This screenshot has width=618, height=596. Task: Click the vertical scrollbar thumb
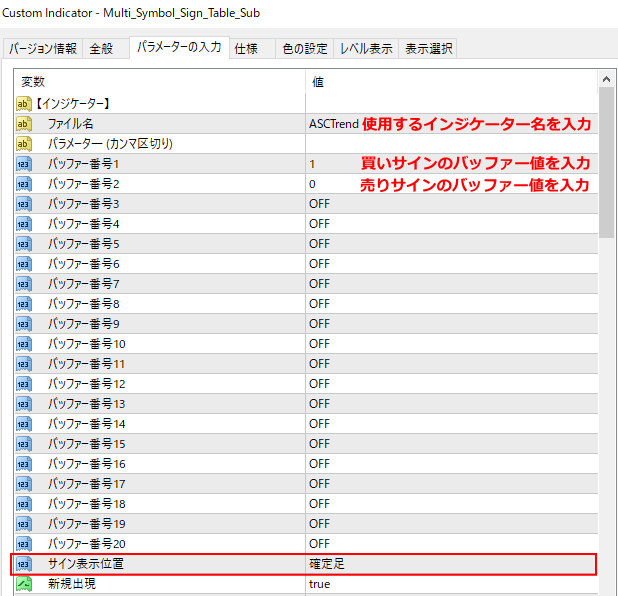coord(606,163)
